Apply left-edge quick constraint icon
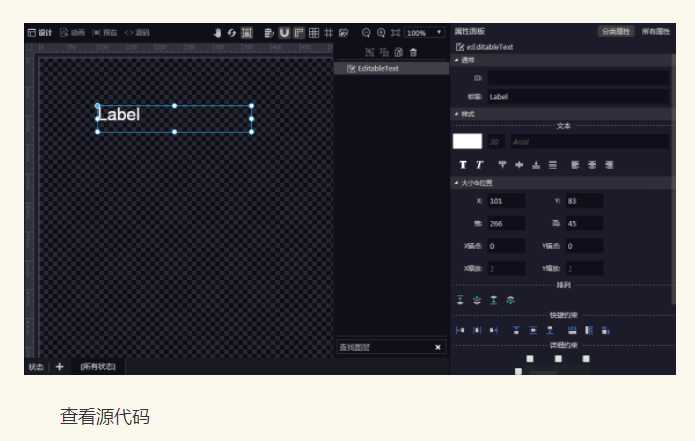 (460, 330)
